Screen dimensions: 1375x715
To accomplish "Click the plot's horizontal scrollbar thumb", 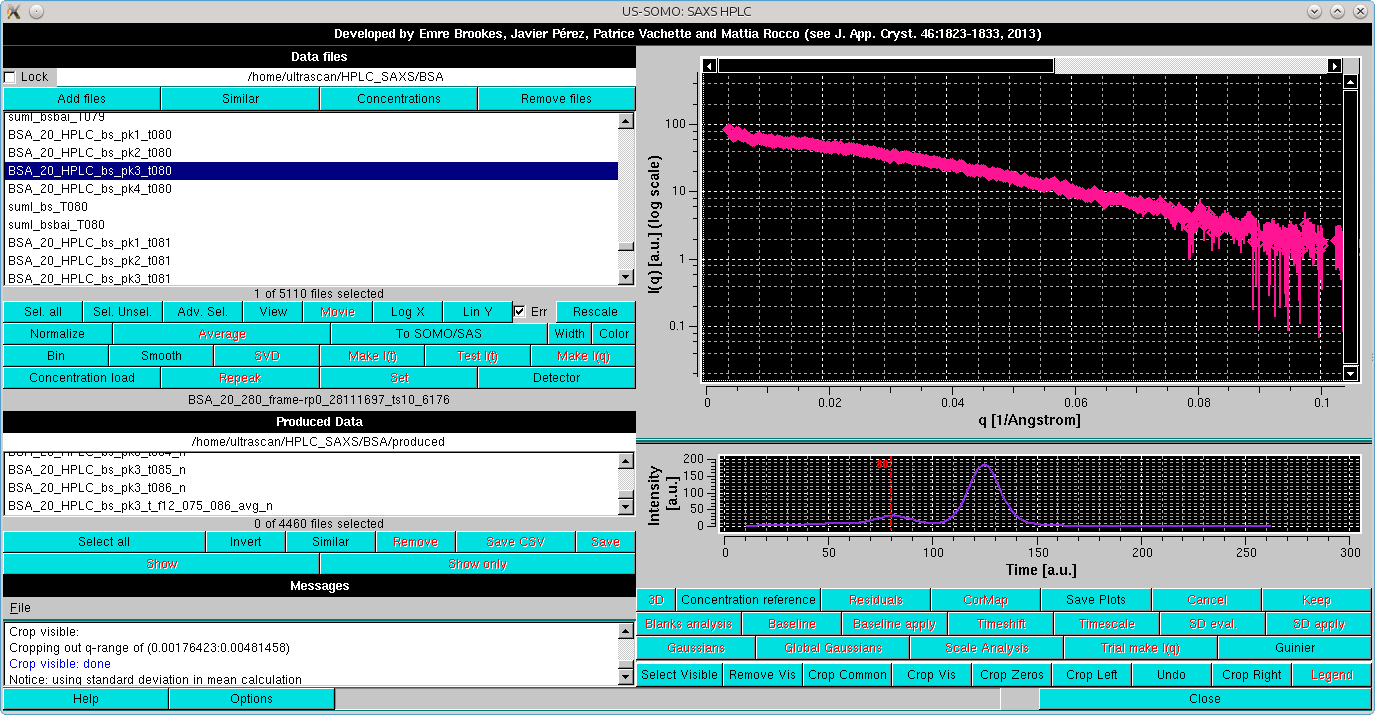I will [x=886, y=66].
